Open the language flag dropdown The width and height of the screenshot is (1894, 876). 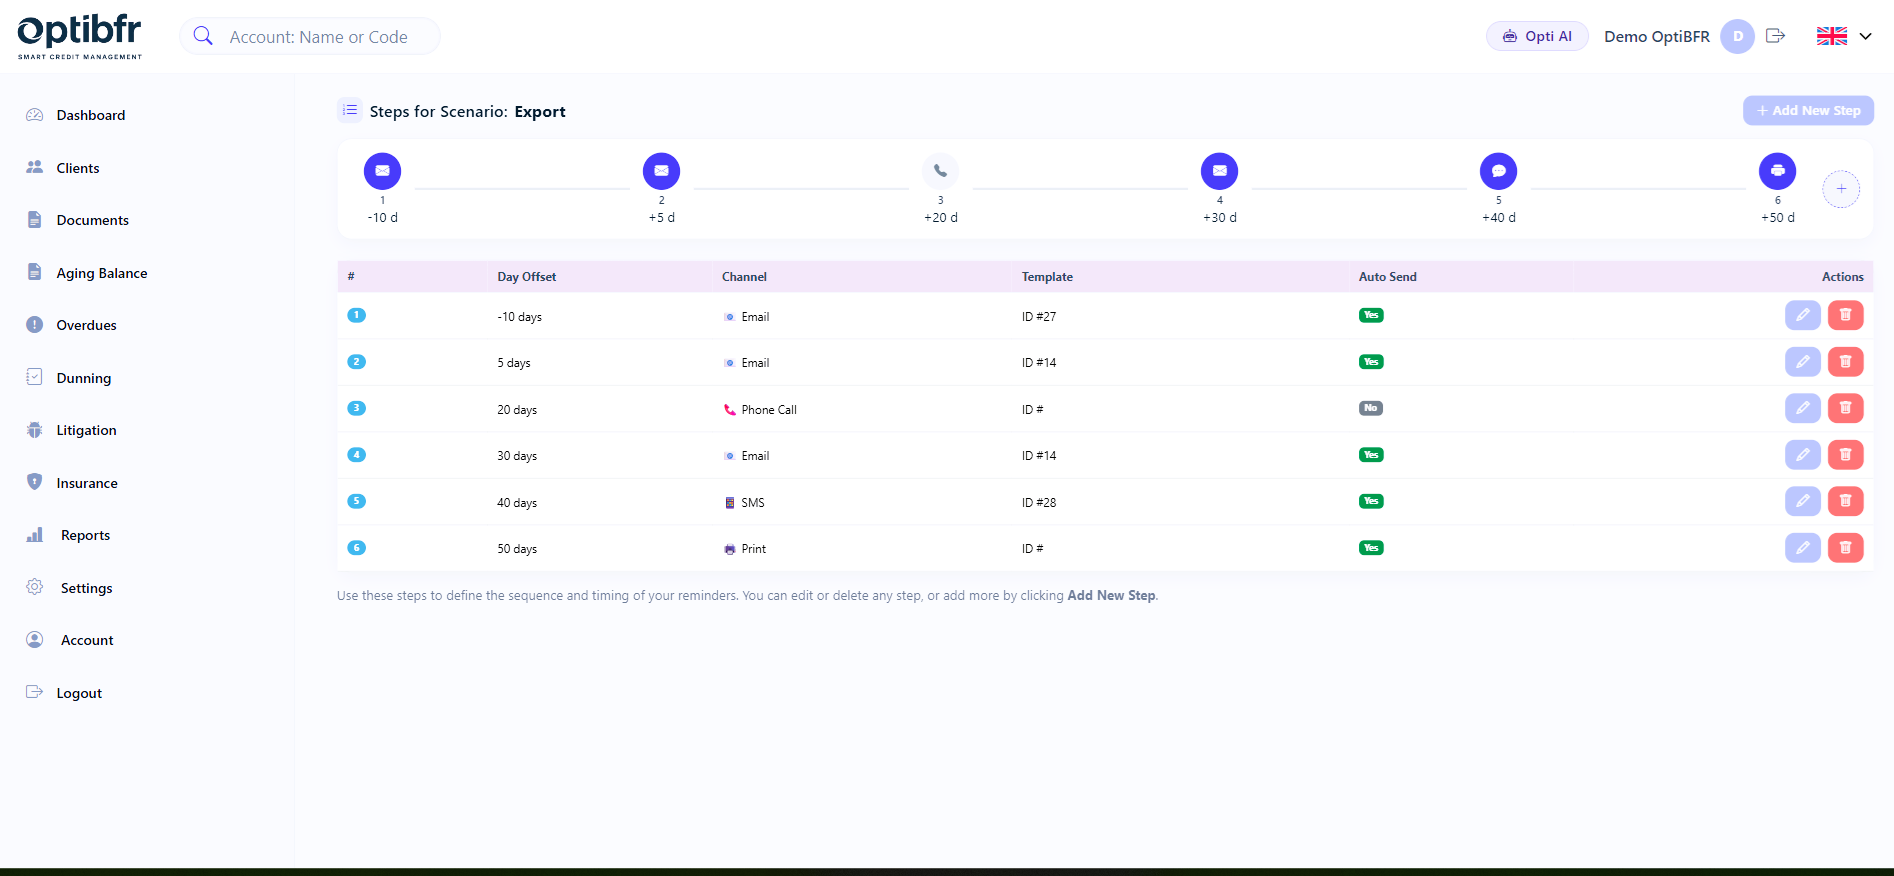(x=1832, y=36)
